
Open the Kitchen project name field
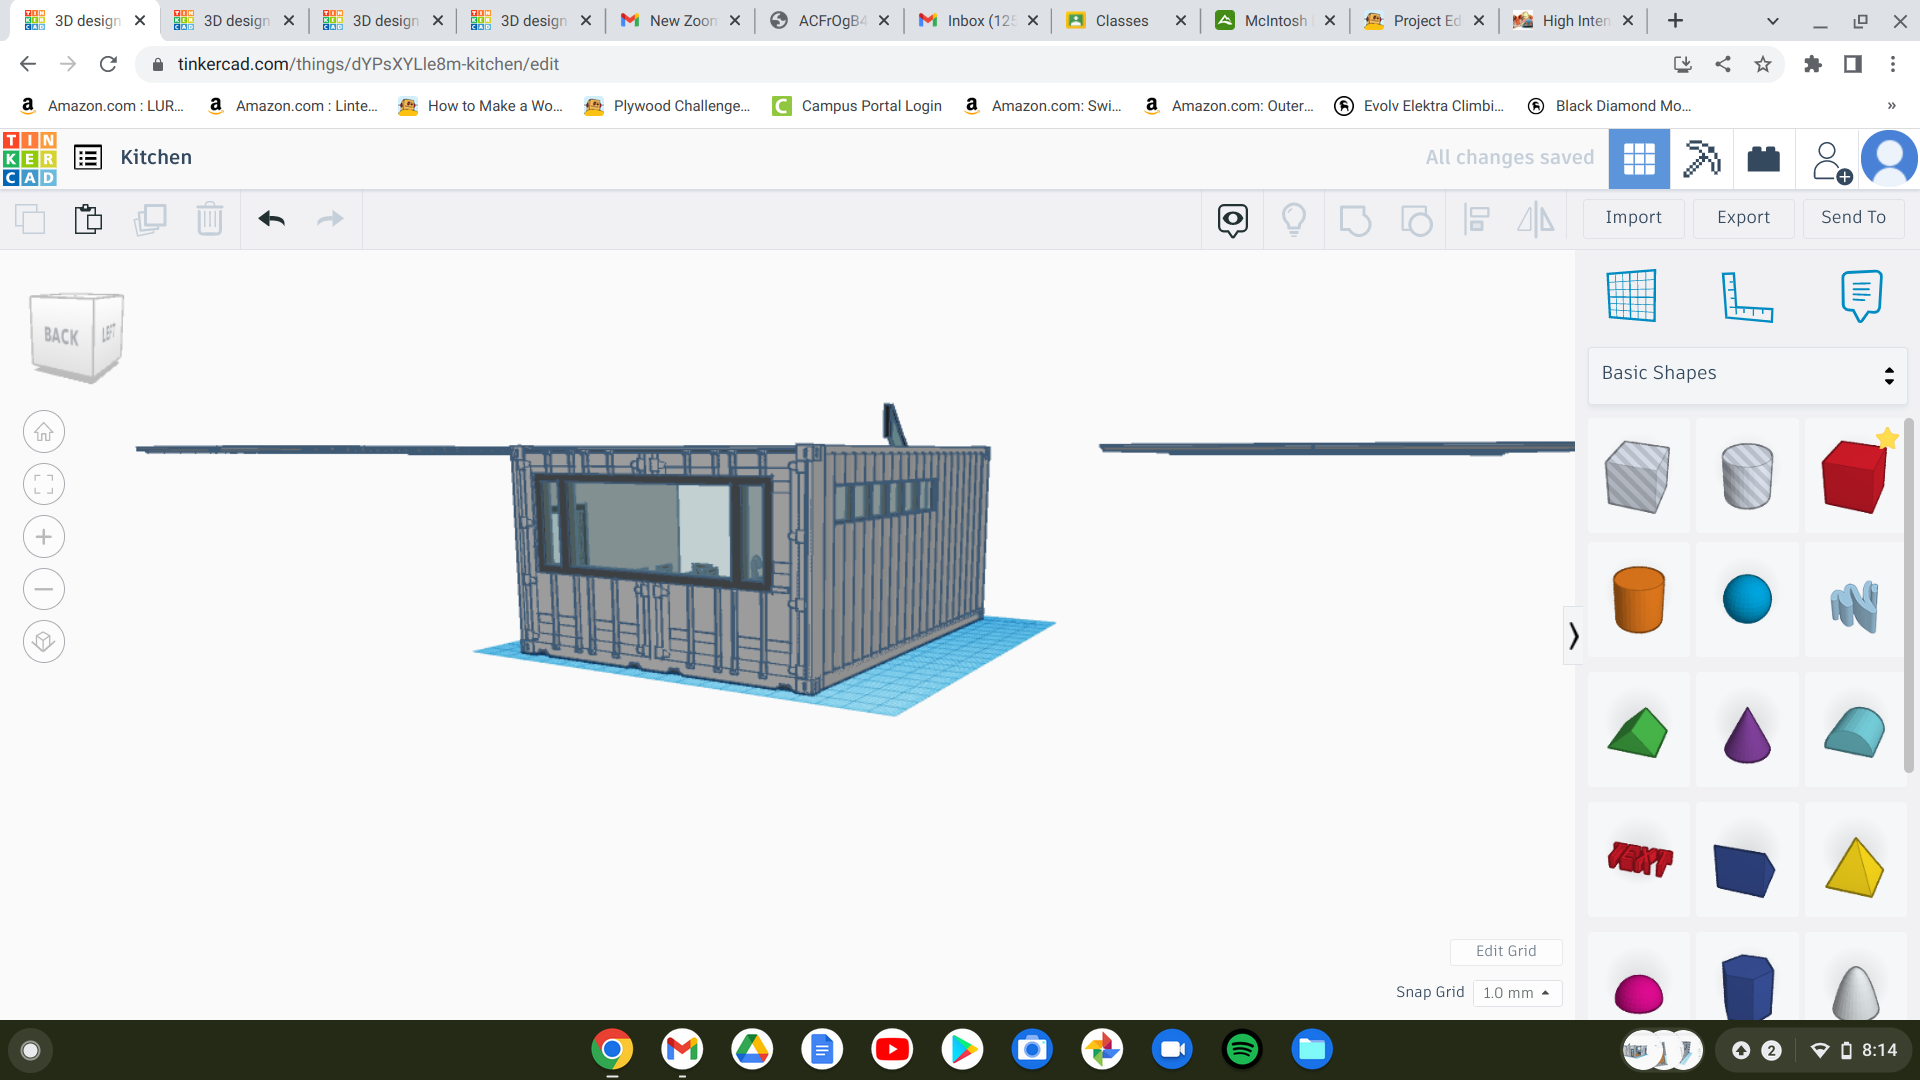pyautogui.click(x=156, y=156)
